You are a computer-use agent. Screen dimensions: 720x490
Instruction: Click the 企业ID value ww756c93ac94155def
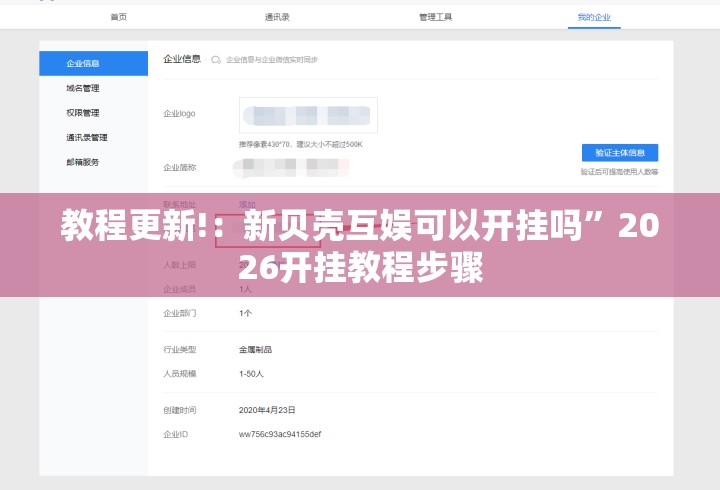[x=280, y=434]
